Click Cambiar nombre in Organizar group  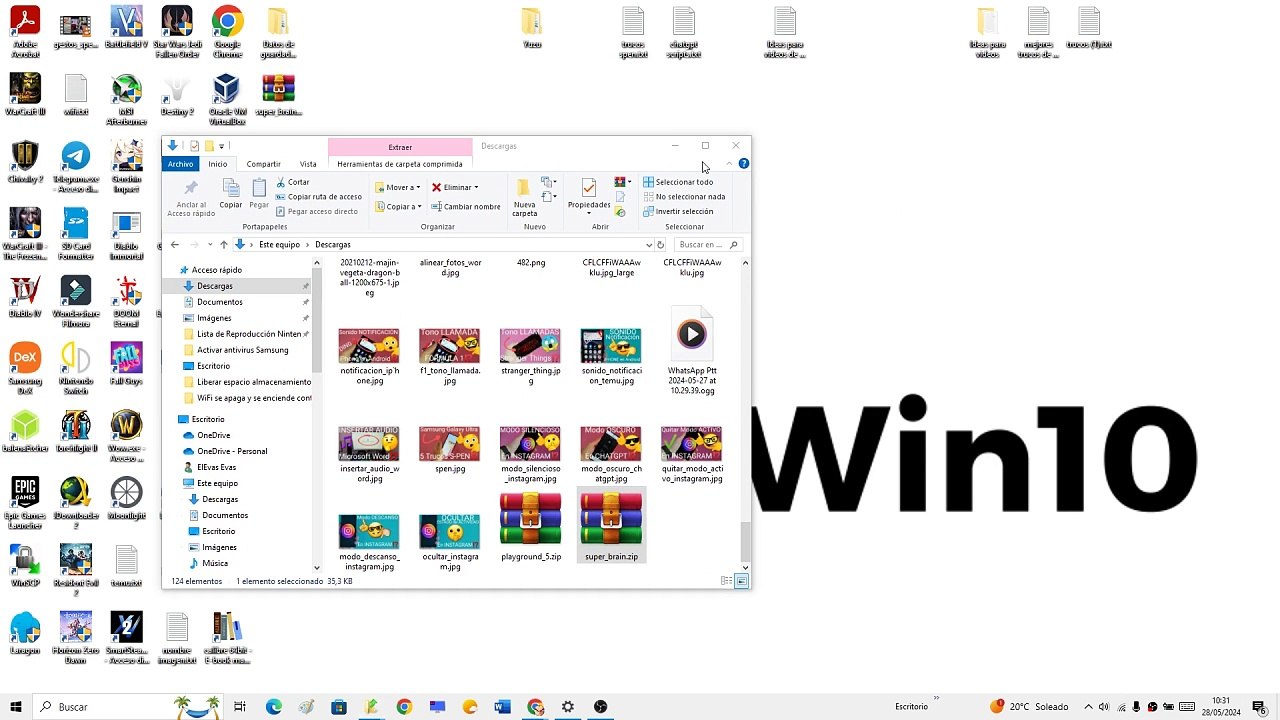click(465, 206)
